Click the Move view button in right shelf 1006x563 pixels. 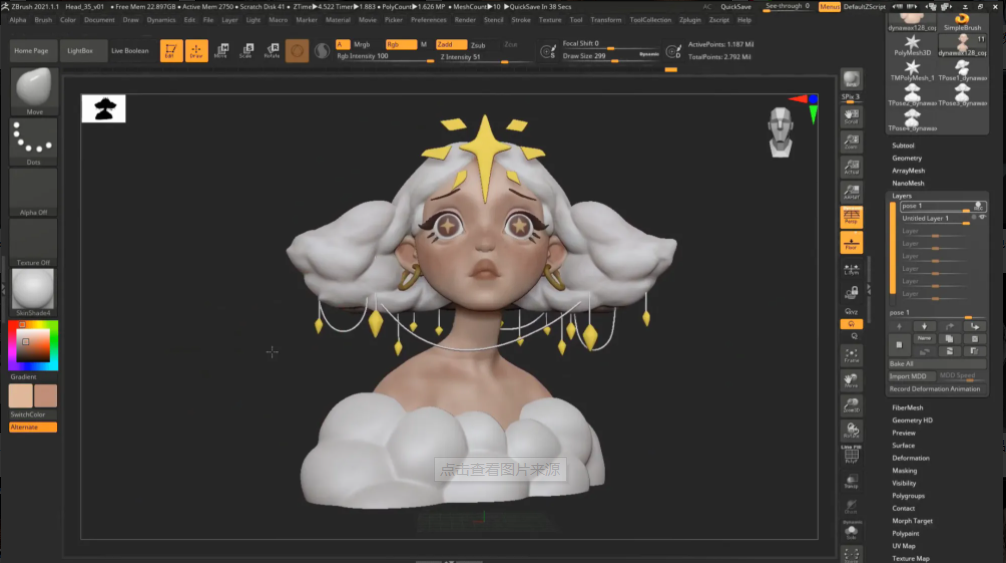pos(851,380)
